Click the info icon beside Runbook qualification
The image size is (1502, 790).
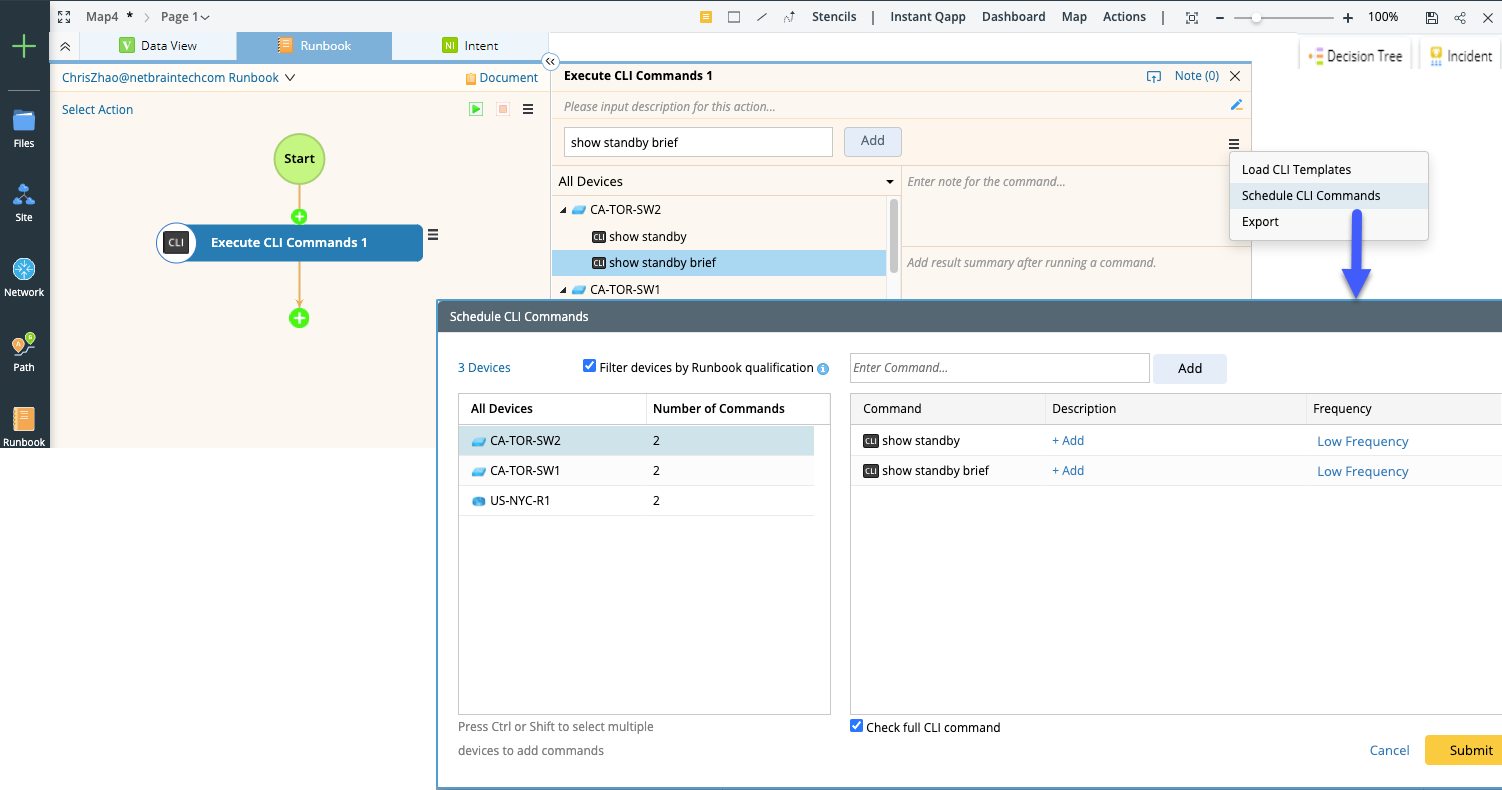(x=823, y=368)
